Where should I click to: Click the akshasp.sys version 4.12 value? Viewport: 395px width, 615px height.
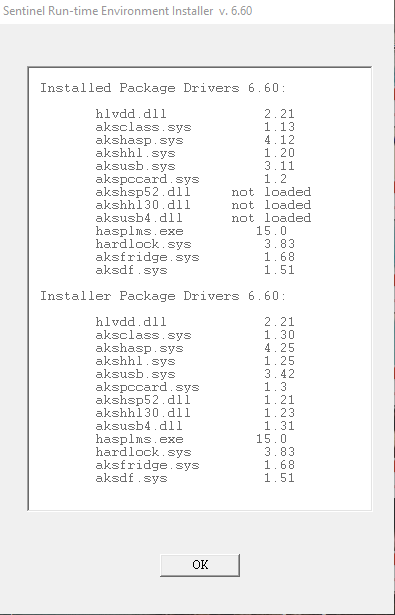tap(279, 140)
